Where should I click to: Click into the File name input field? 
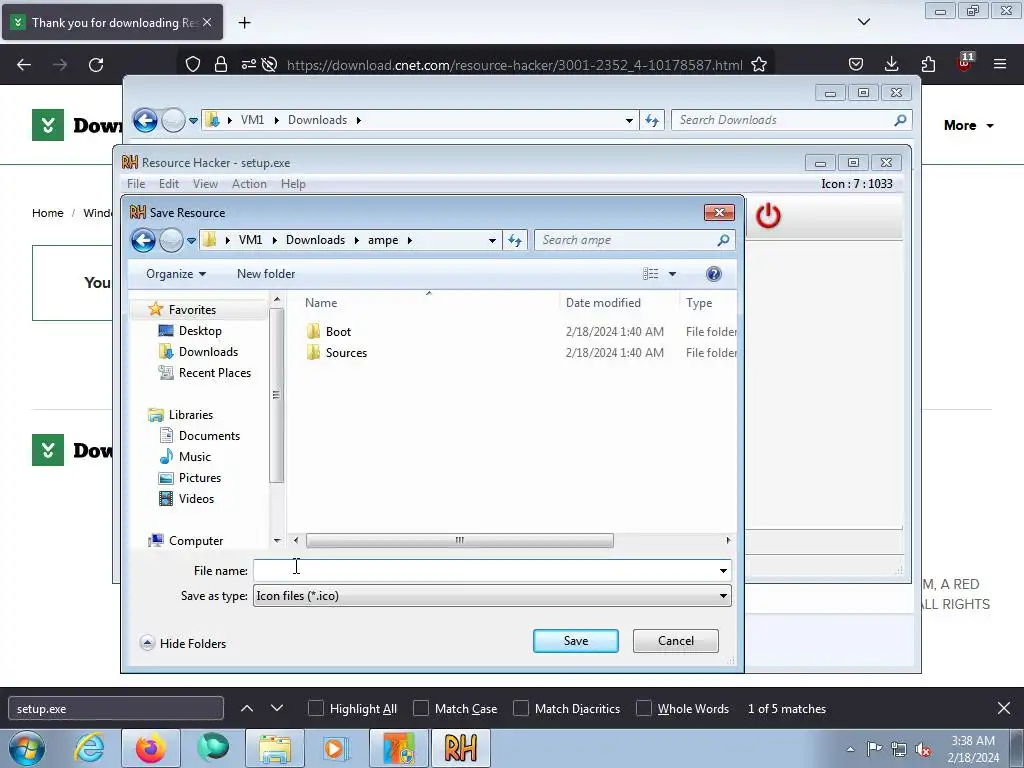point(483,571)
